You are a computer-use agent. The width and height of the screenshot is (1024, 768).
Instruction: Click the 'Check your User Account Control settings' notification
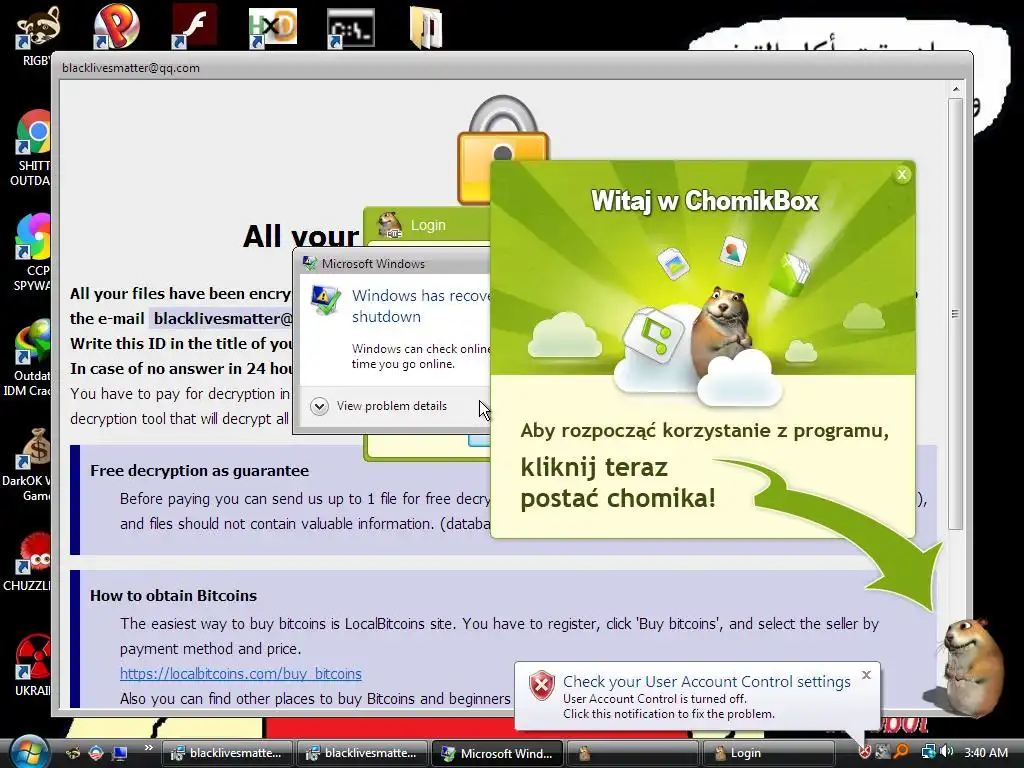click(x=707, y=682)
